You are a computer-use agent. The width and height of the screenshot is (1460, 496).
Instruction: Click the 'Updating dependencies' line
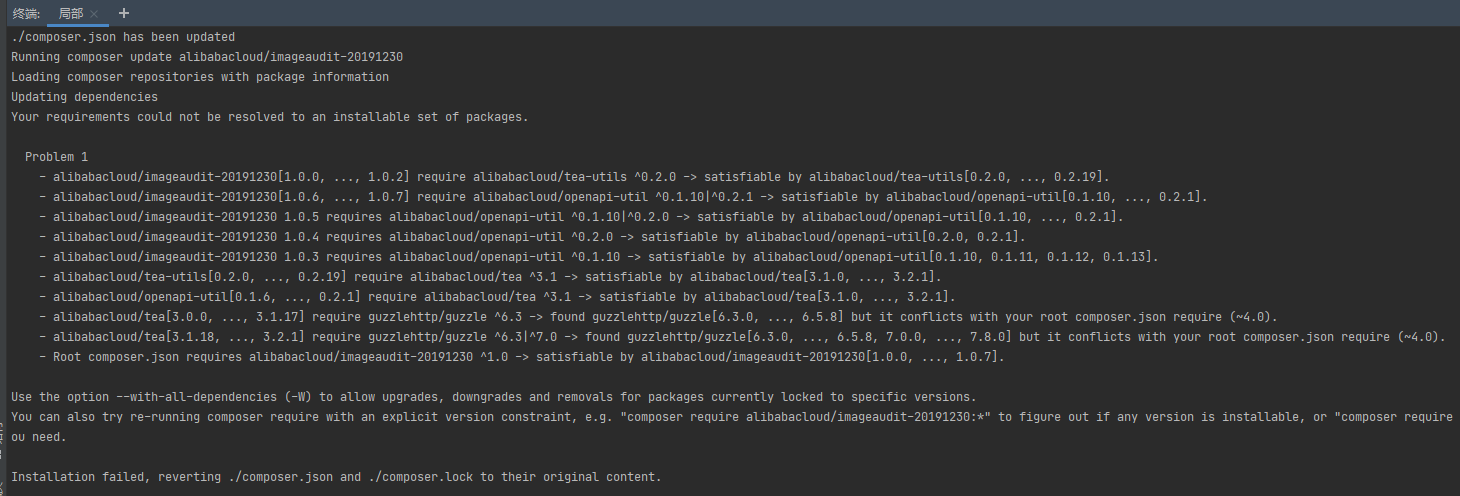pos(84,97)
